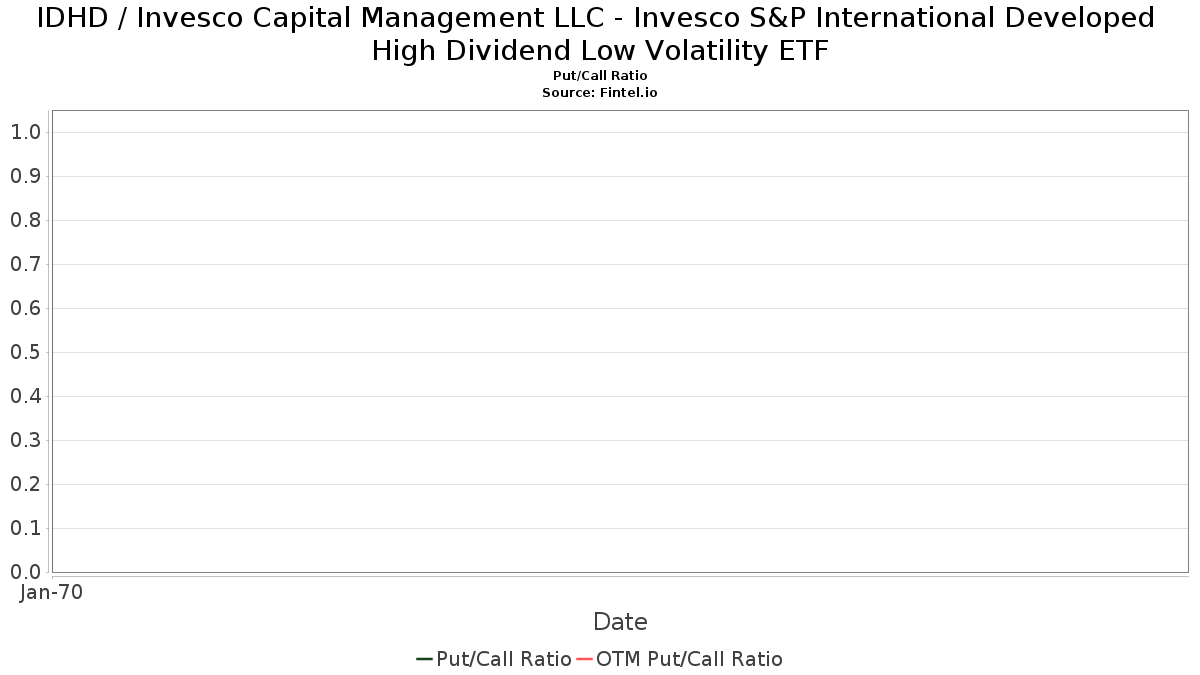
Task: Click the Date axis title
Action: [620, 622]
